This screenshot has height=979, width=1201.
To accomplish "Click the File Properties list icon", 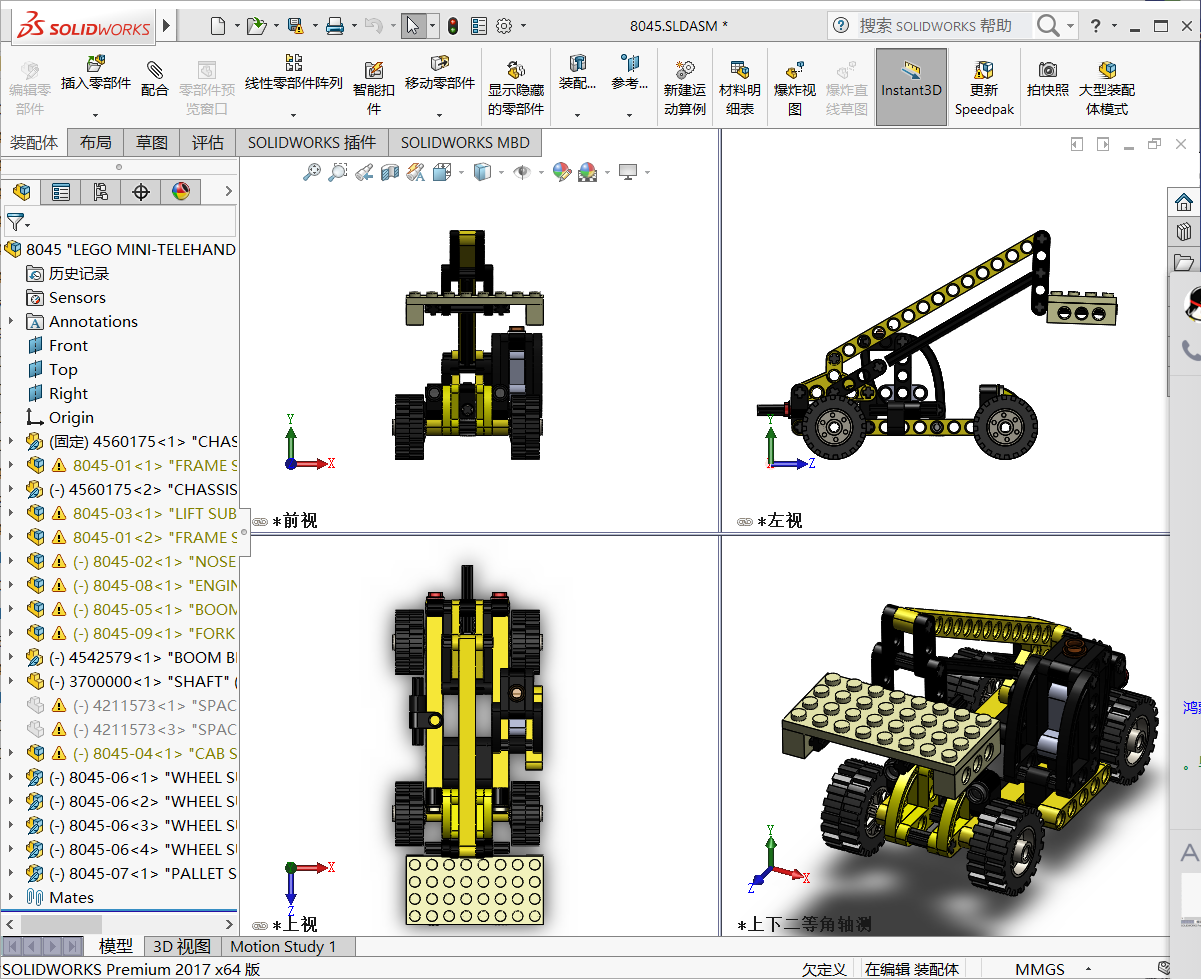I will [479, 26].
